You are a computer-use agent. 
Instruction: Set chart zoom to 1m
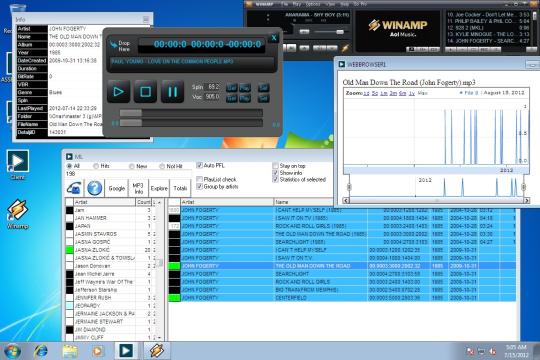[x=384, y=93]
